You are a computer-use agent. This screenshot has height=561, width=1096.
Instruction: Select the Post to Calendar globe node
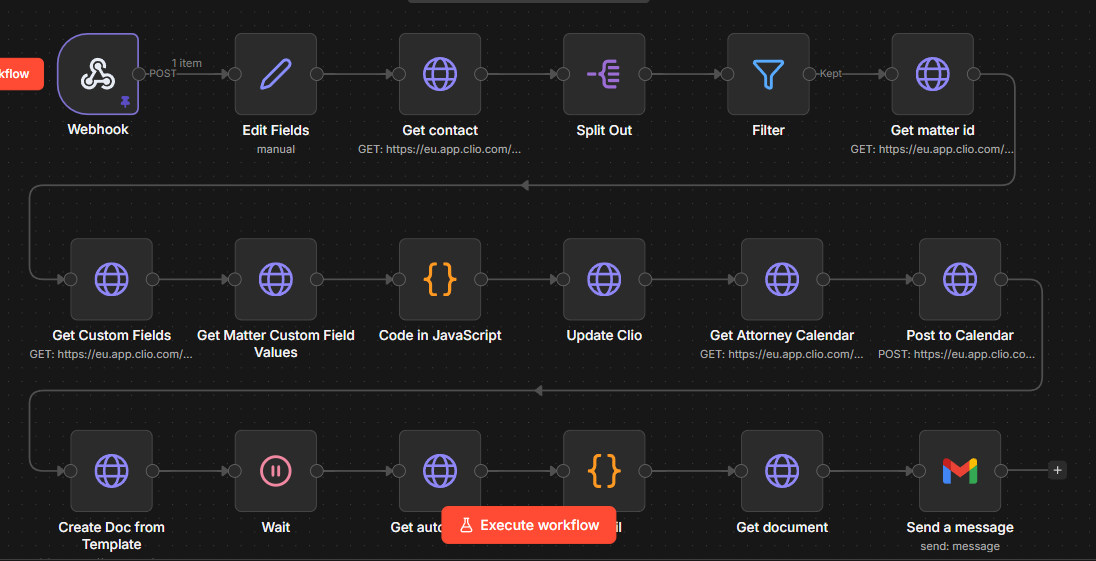960,279
